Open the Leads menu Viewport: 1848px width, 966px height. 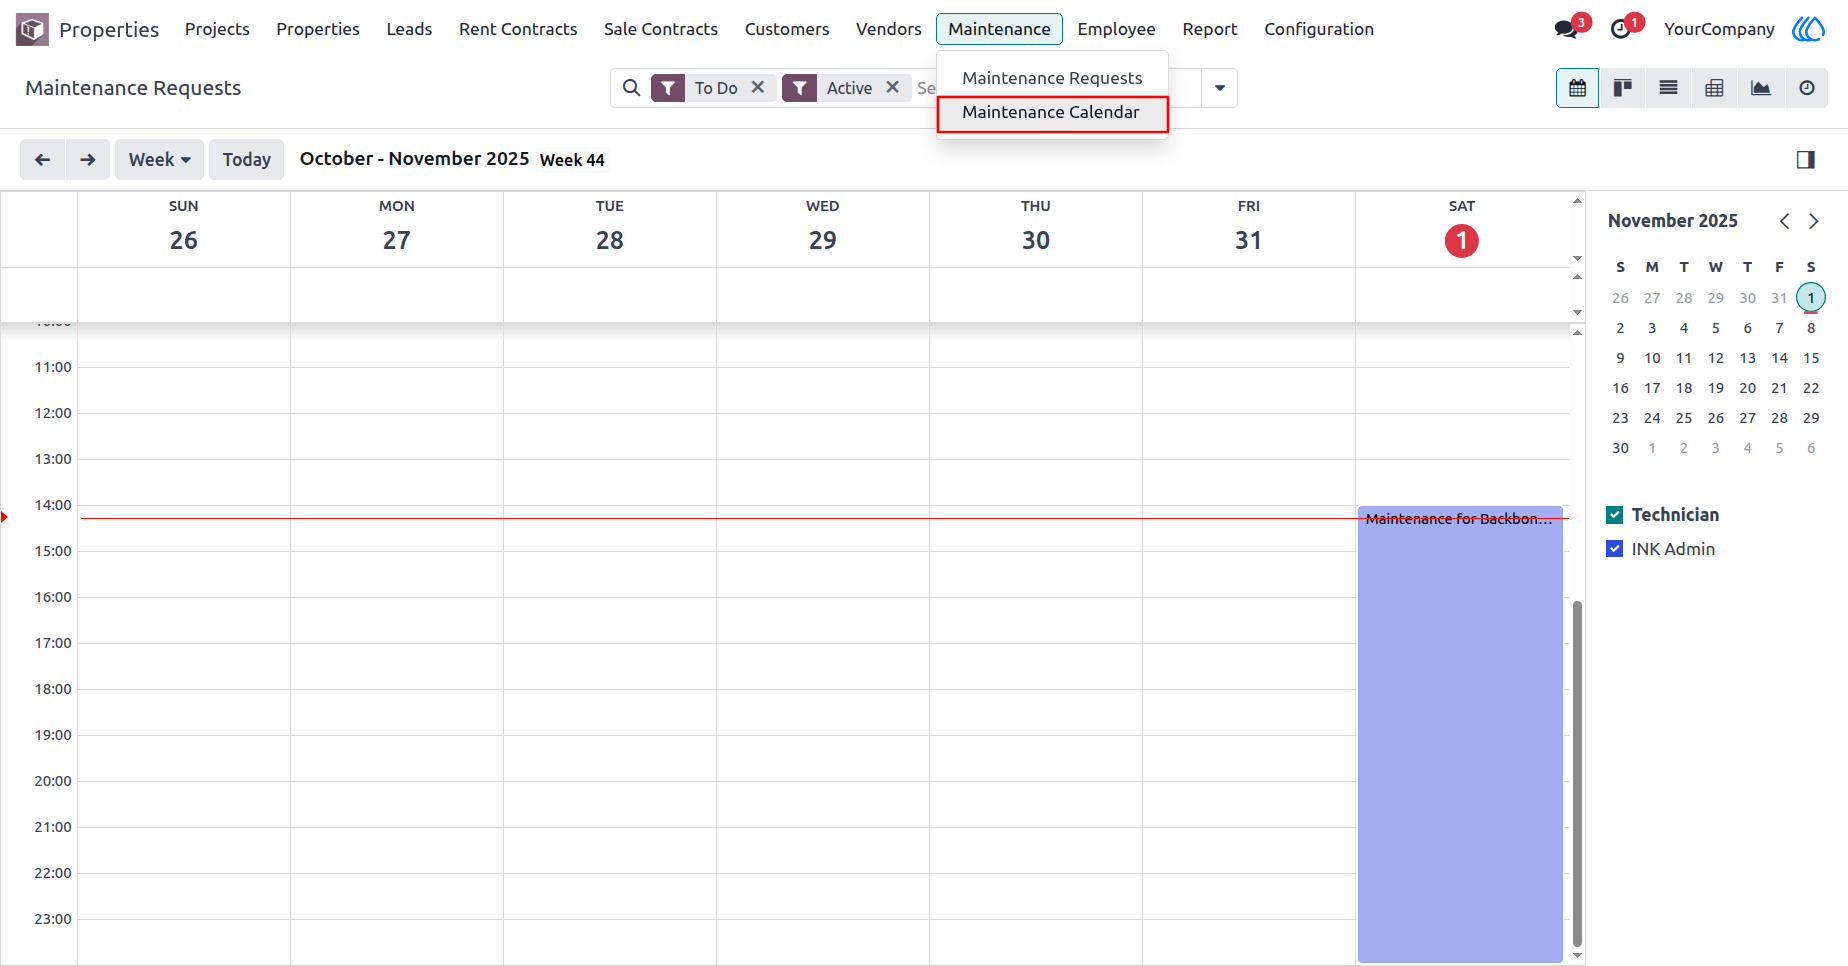point(409,29)
